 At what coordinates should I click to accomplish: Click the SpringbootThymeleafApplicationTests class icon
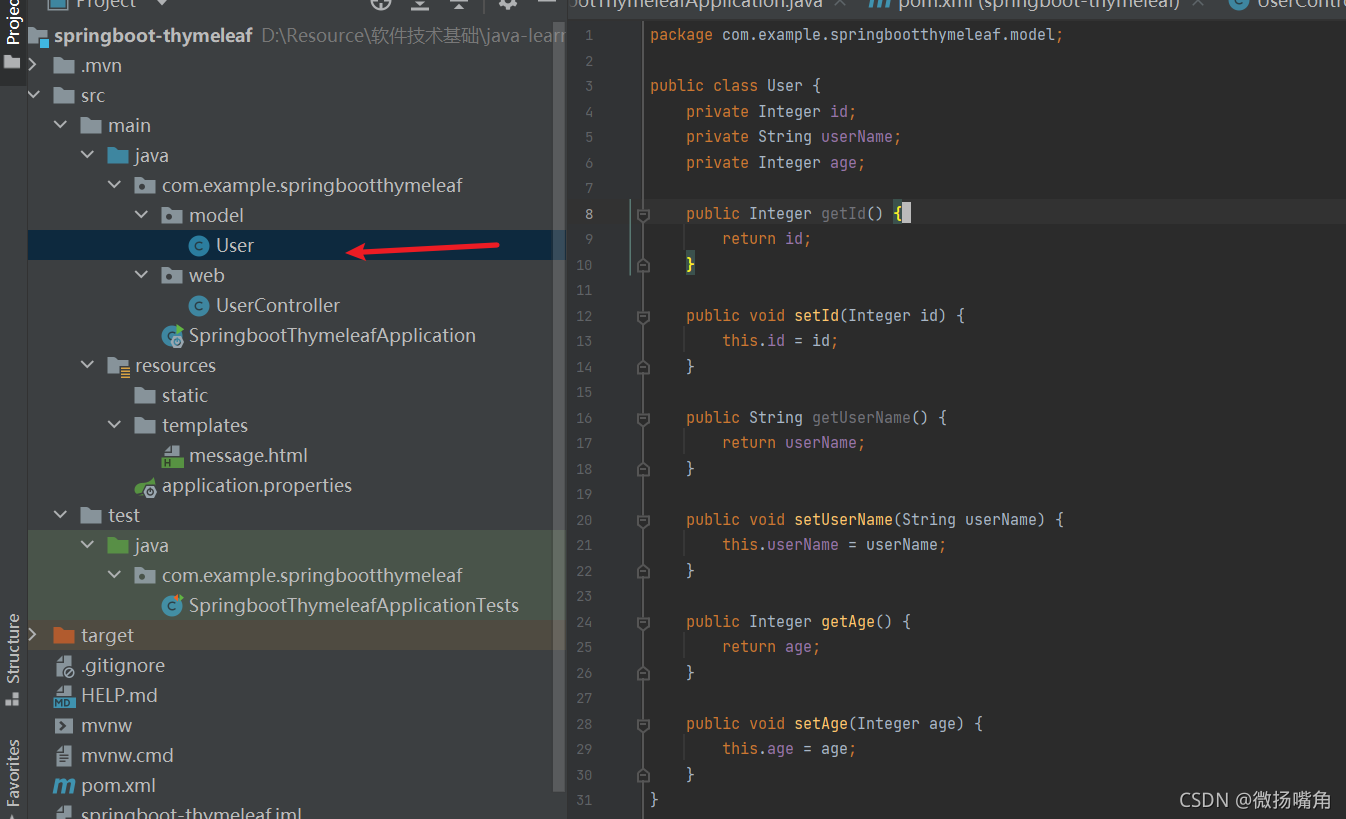pos(172,606)
